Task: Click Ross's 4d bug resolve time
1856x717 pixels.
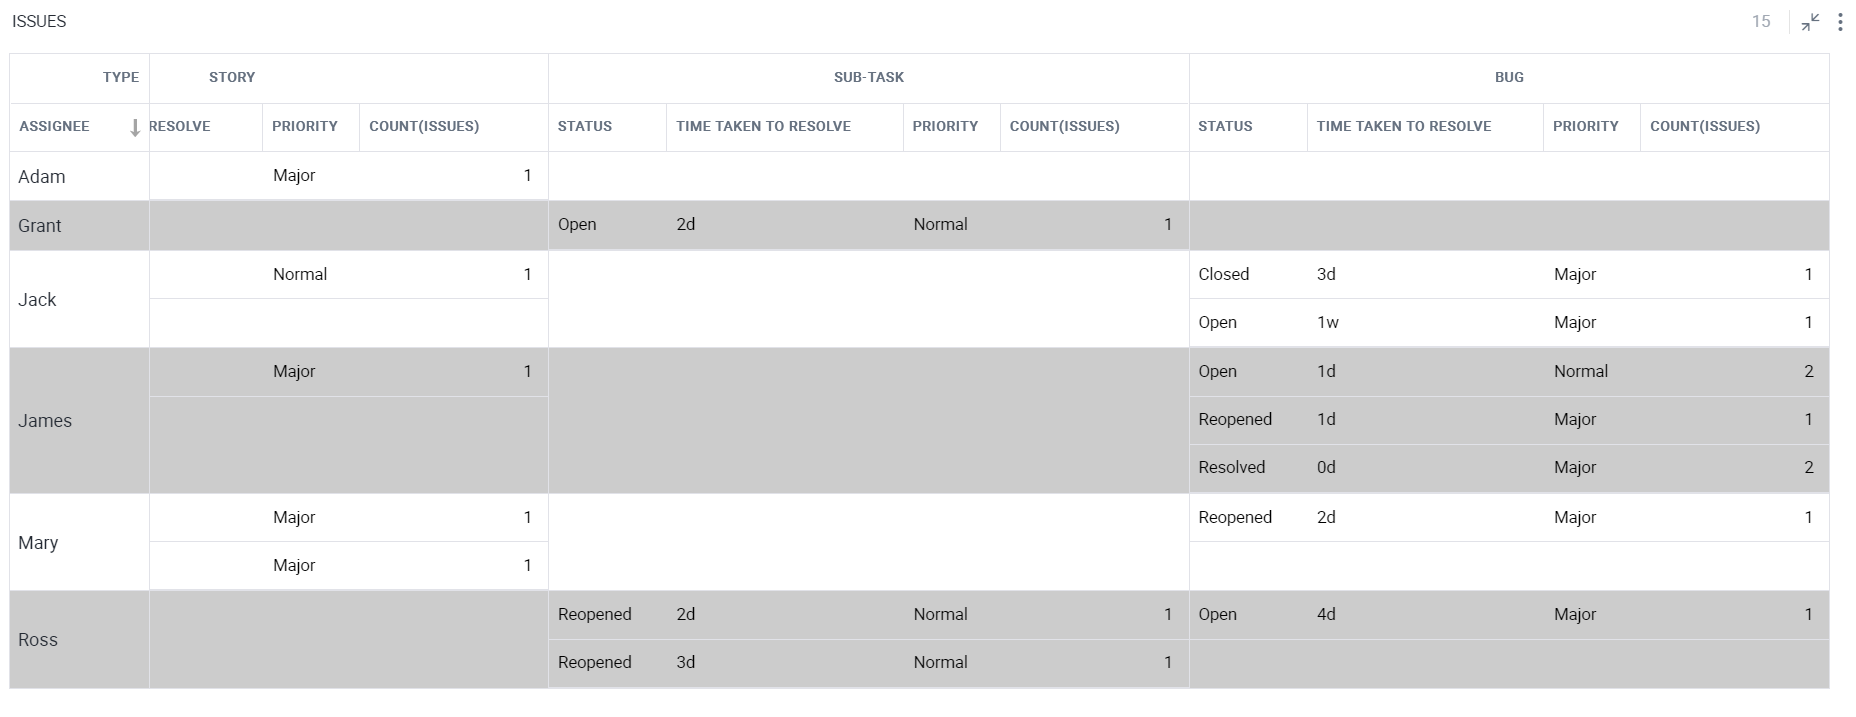Action: pos(1326,614)
